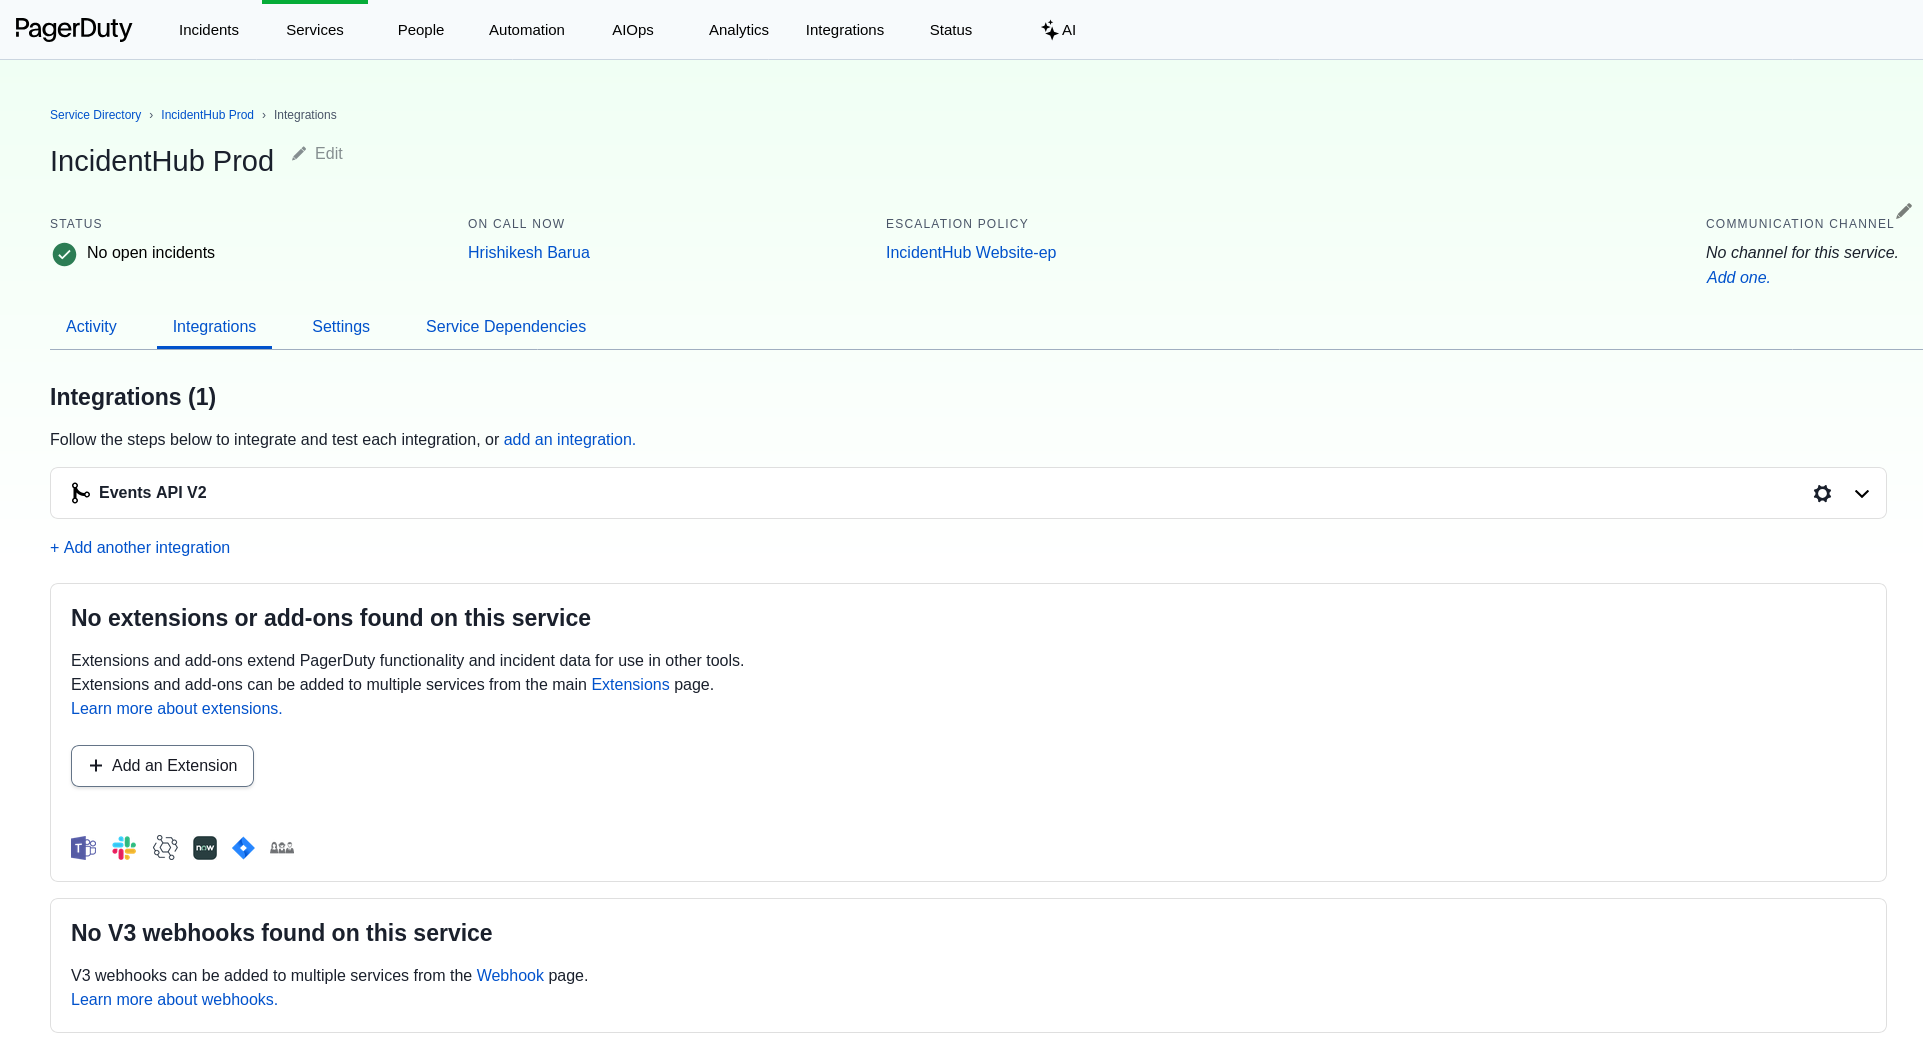
Task: Open the PagerDuty logo home link
Action: (x=74, y=29)
